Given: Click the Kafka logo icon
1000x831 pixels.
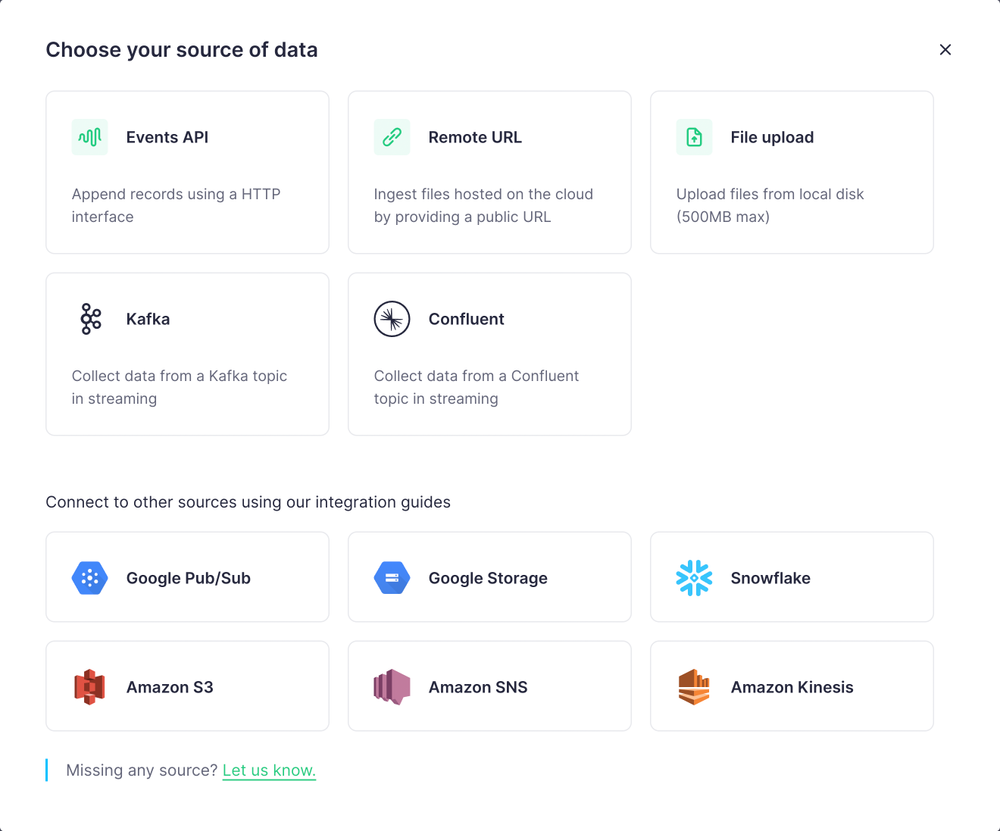Looking at the screenshot, I should tap(91, 319).
